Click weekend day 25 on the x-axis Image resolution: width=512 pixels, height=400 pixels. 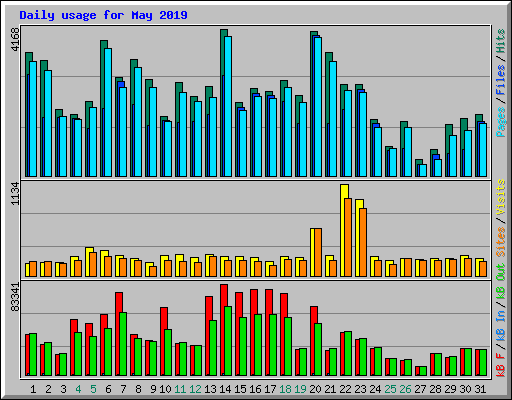point(390,389)
